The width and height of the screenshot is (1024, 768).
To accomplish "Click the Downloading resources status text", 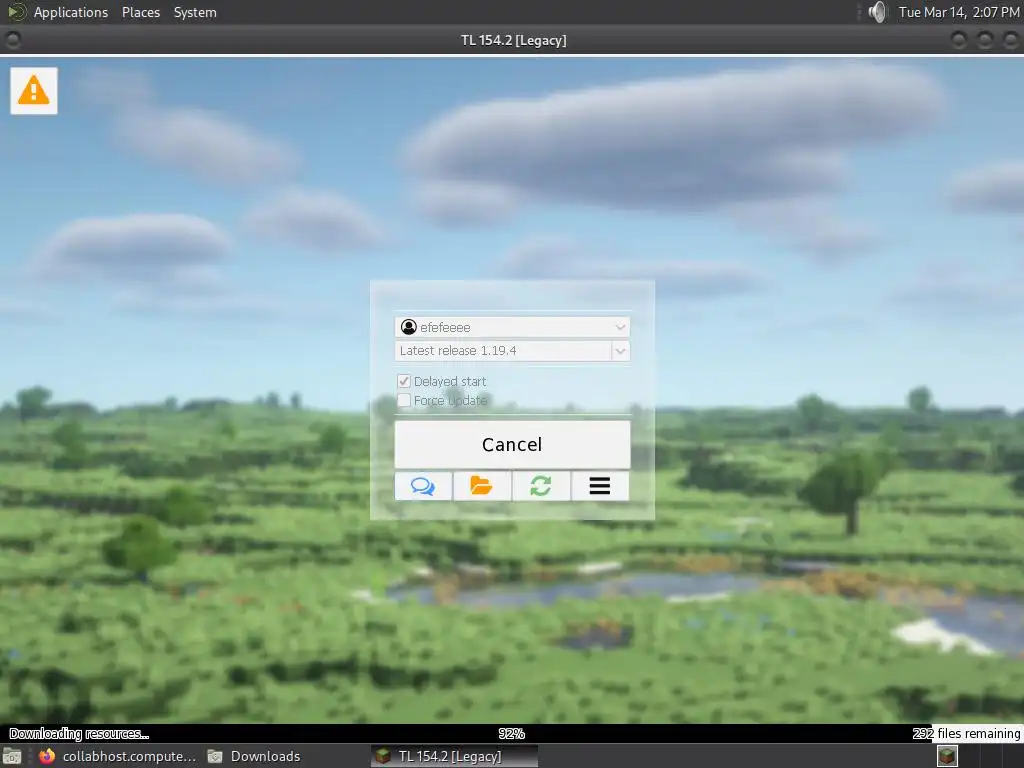I will [x=79, y=733].
